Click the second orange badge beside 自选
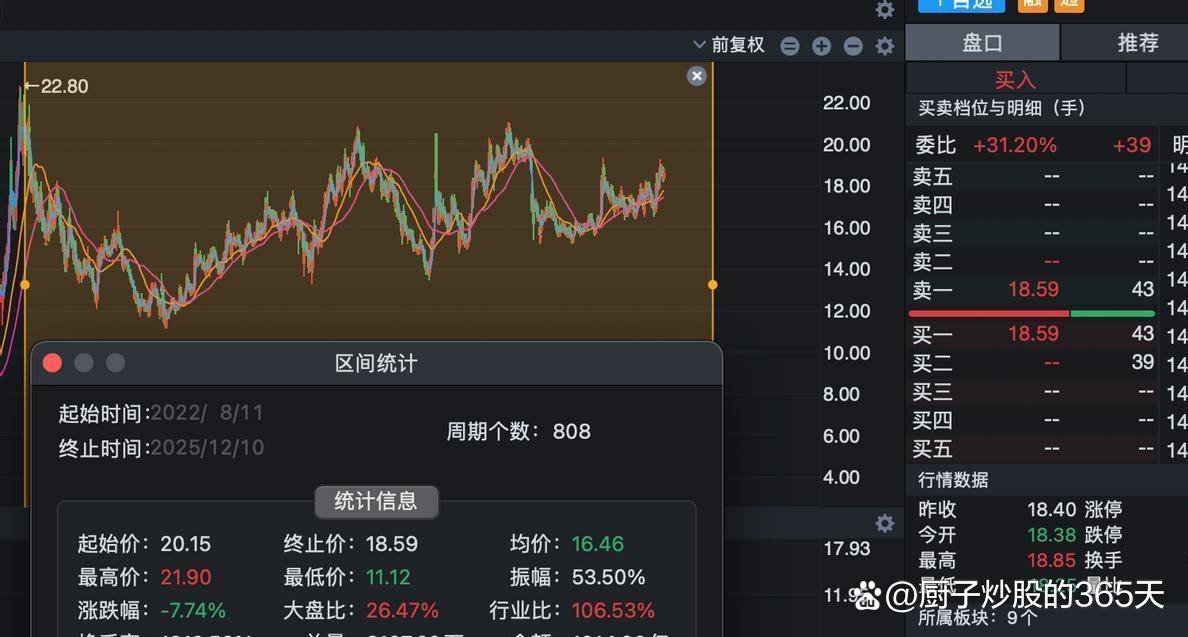 [1069, 5]
